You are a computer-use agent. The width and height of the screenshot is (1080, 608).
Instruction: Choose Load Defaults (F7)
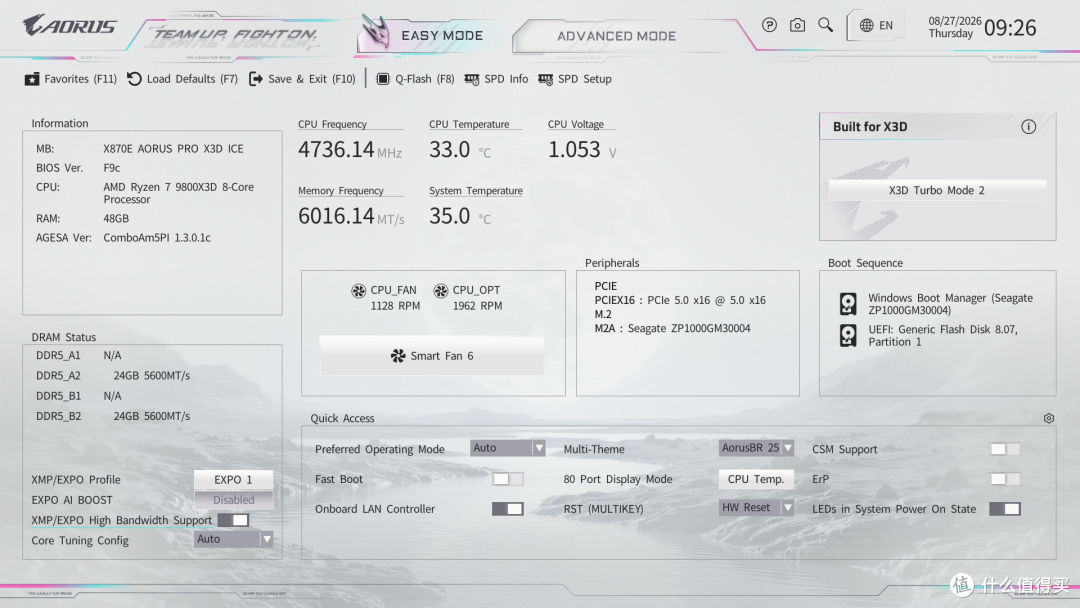[x=183, y=79]
